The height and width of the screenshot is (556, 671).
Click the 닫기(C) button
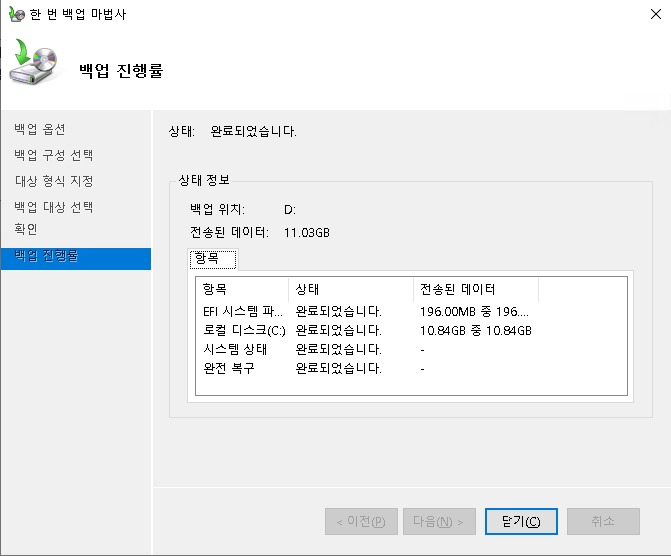520,521
